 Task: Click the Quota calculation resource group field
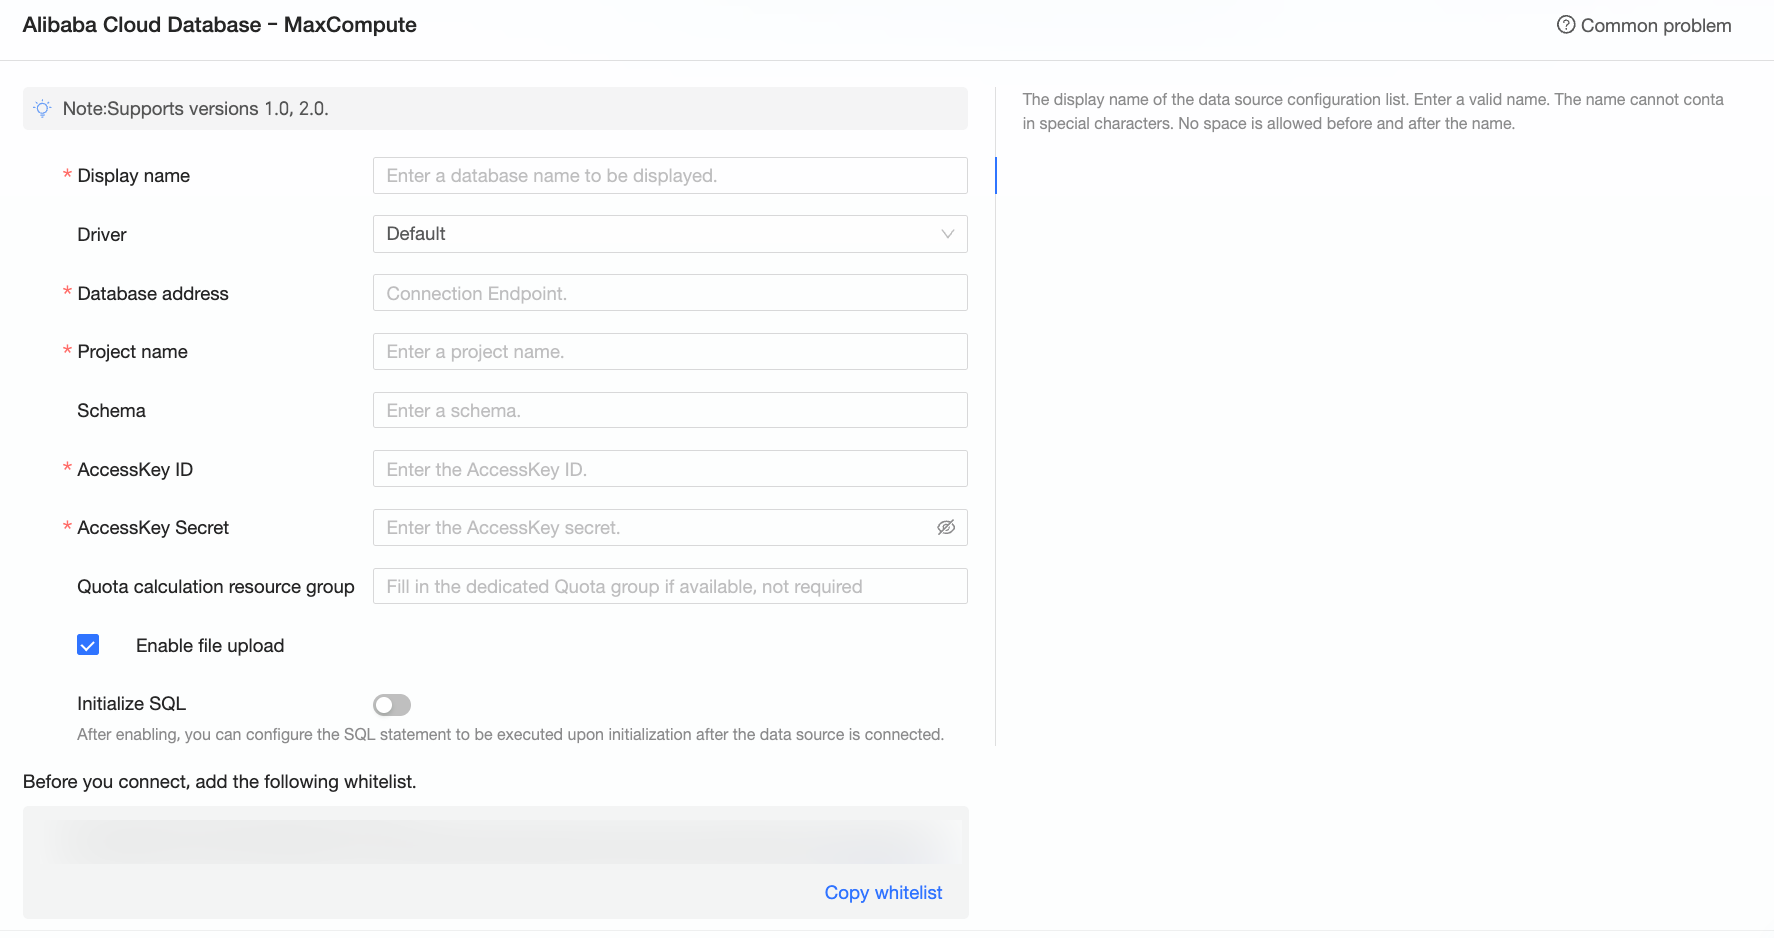(x=669, y=587)
